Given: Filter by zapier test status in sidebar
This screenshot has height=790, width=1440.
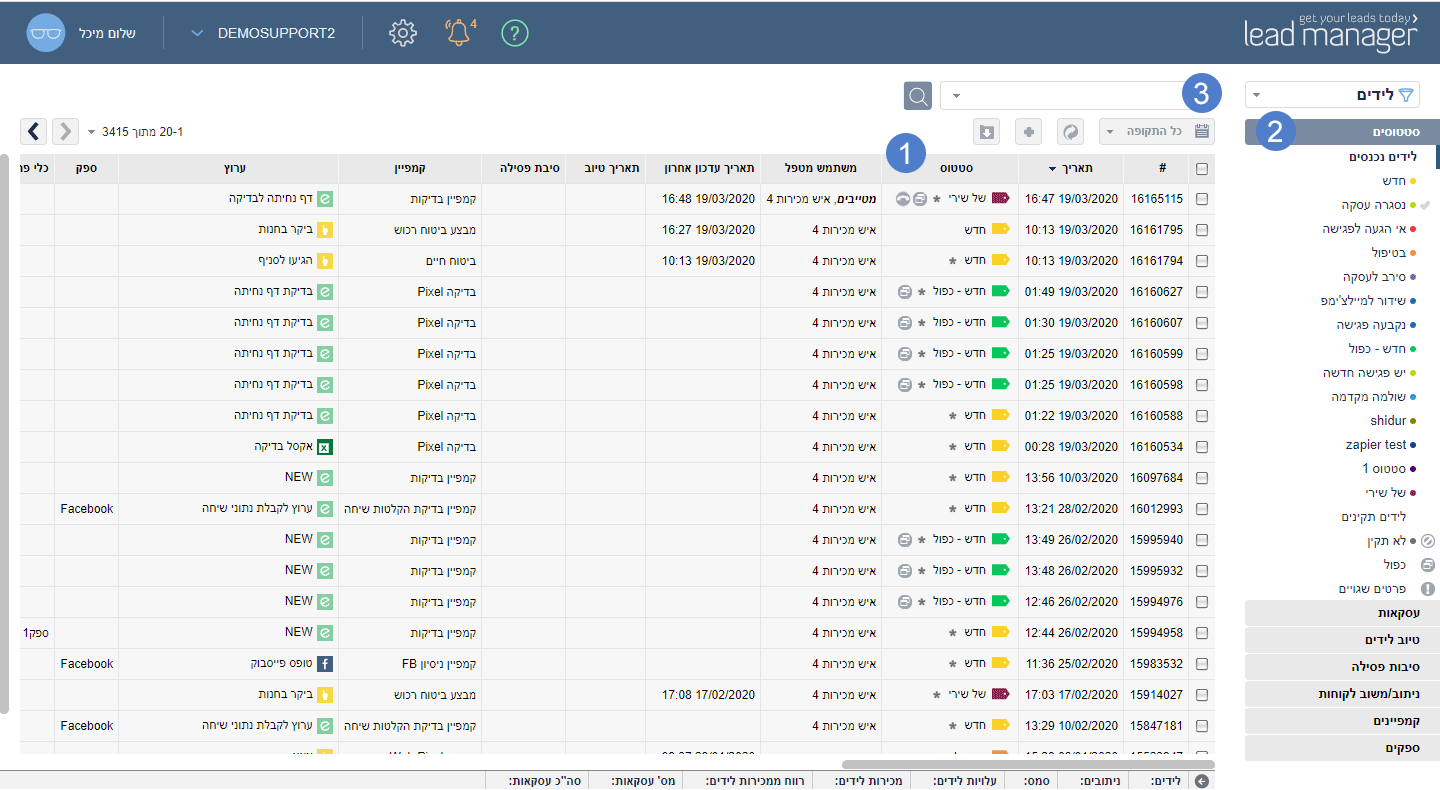Looking at the screenshot, I should (x=1376, y=445).
